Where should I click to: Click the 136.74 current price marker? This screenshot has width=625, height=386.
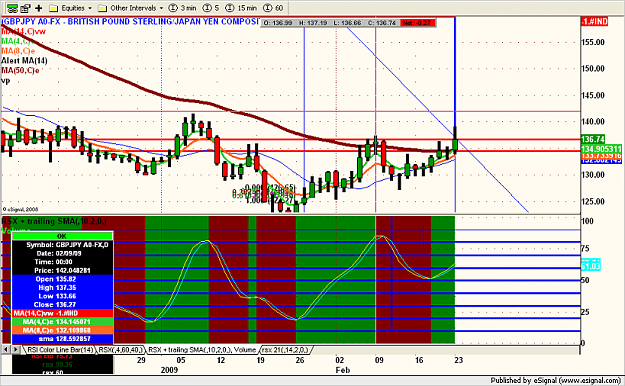tap(593, 139)
